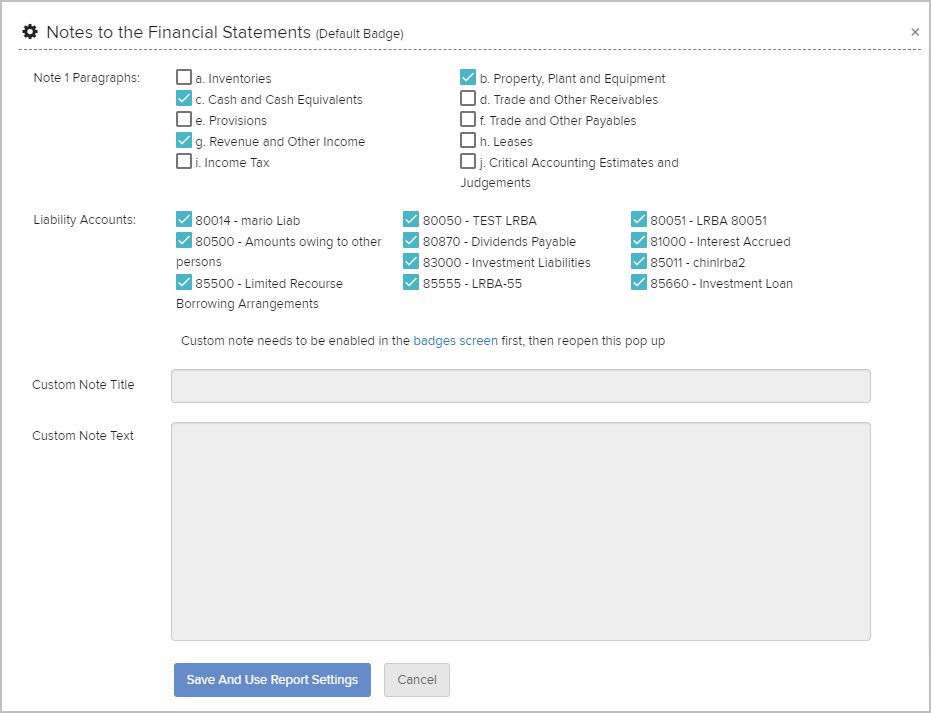This screenshot has width=931, height=713.
Task: Tick the Leases checkbox
Action: (x=468, y=141)
